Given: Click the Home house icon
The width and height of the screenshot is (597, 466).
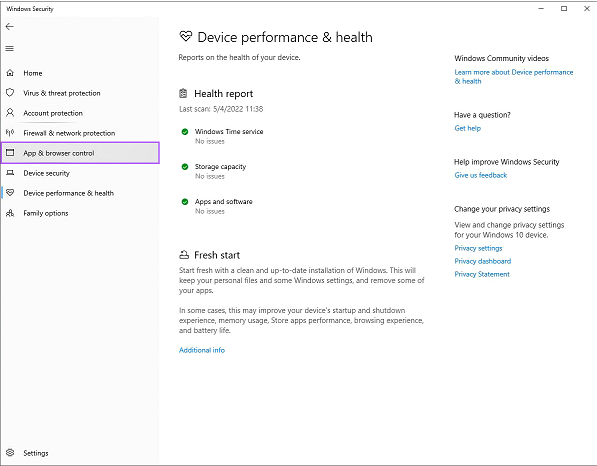Looking at the screenshot, I should pyautogui.click(x=10, y=73).
